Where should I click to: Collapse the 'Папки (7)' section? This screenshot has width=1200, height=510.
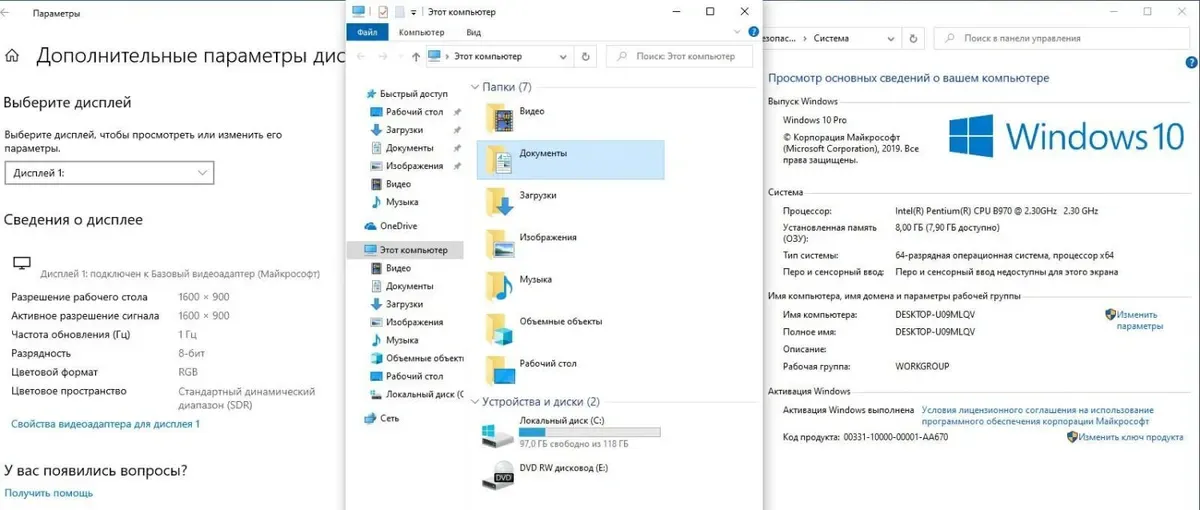coord(473,87)
